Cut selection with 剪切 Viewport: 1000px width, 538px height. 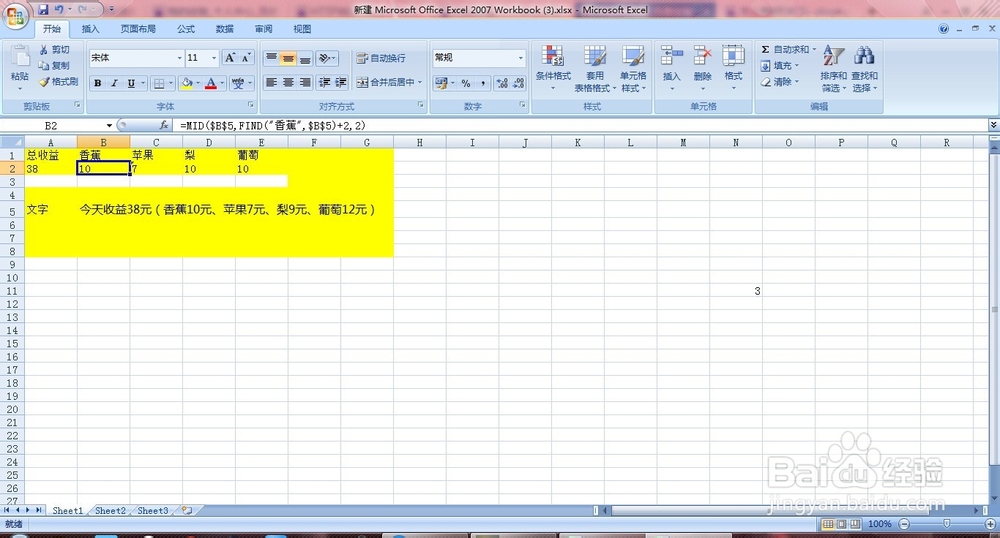click(54, 50)
